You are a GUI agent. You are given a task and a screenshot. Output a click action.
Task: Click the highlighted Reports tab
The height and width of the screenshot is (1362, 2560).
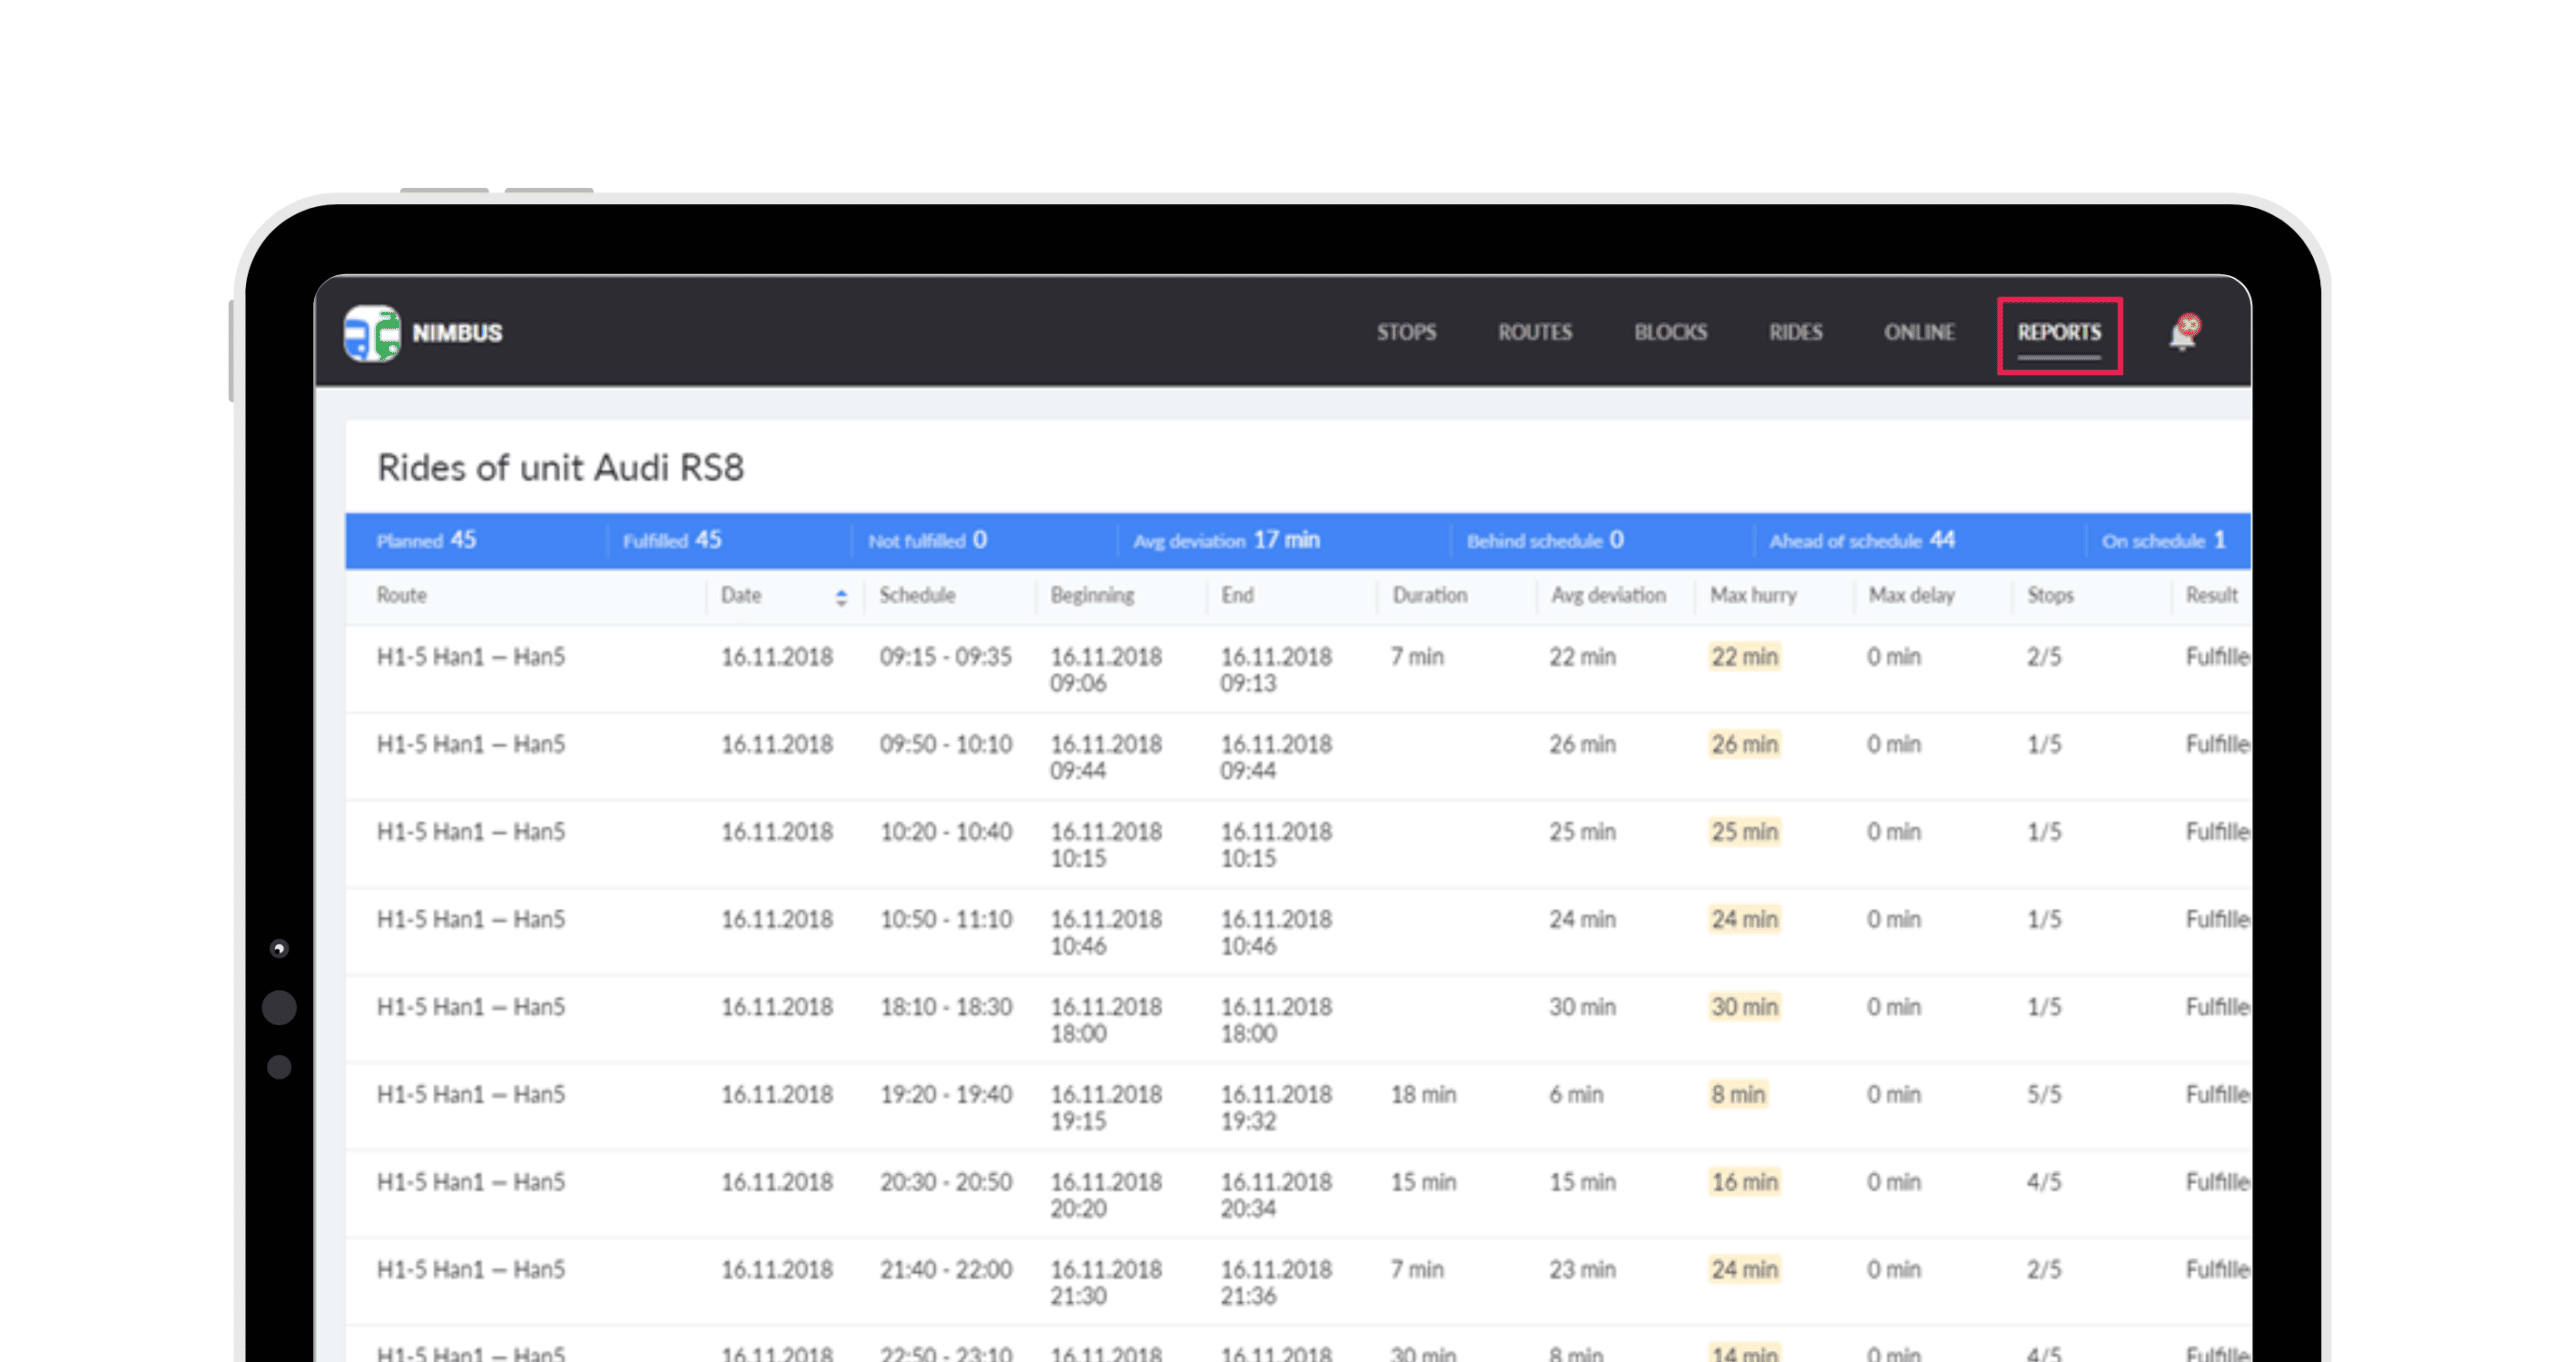tap(2058, 333)
